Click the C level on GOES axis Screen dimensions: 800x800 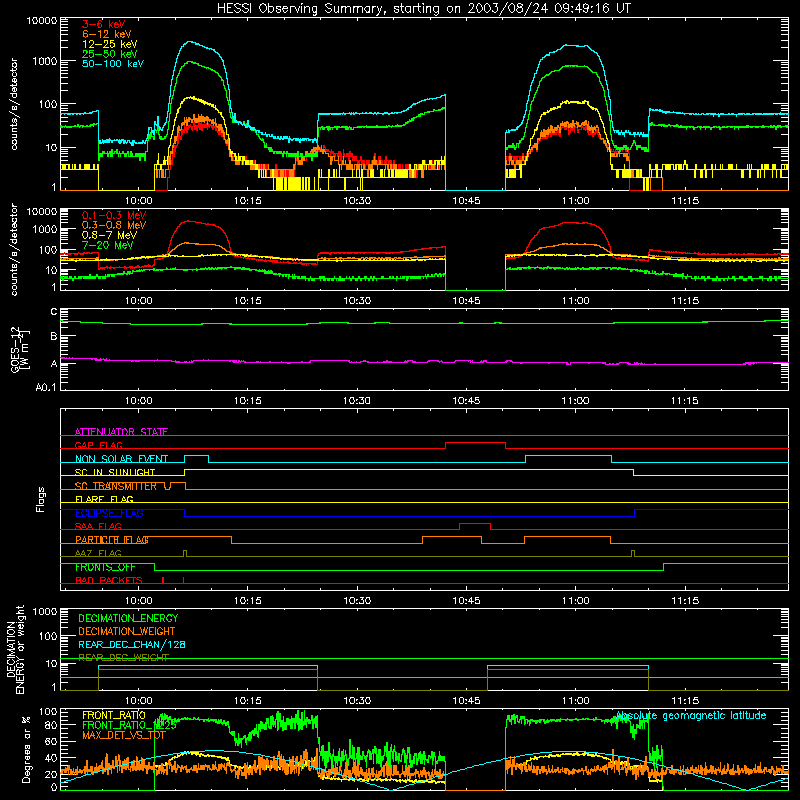[x=54, y=312]
